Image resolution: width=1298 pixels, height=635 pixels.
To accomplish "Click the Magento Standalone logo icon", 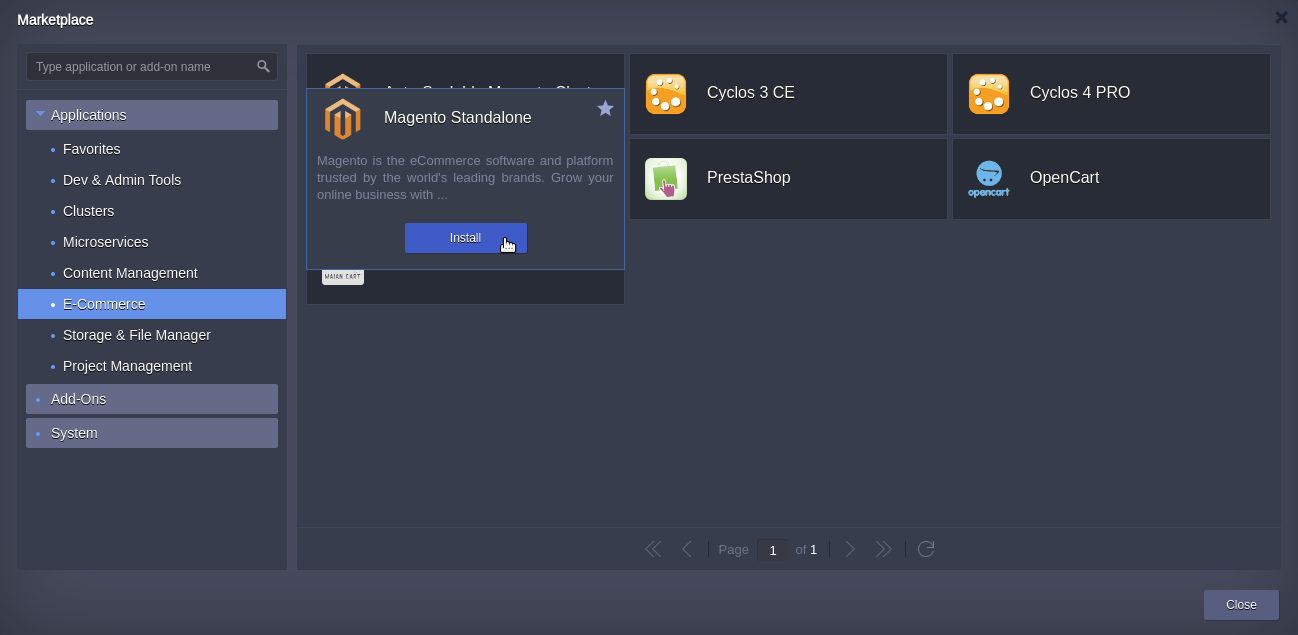I will 342,119.
